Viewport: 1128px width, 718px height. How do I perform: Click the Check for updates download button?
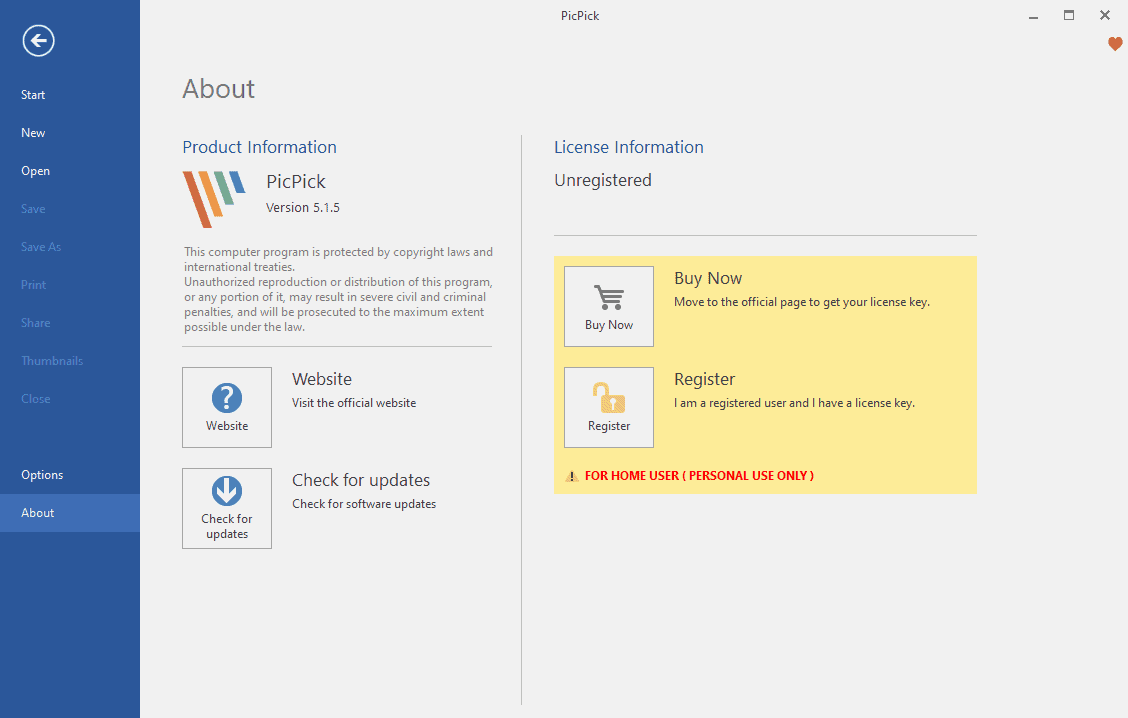coord(227,509)
